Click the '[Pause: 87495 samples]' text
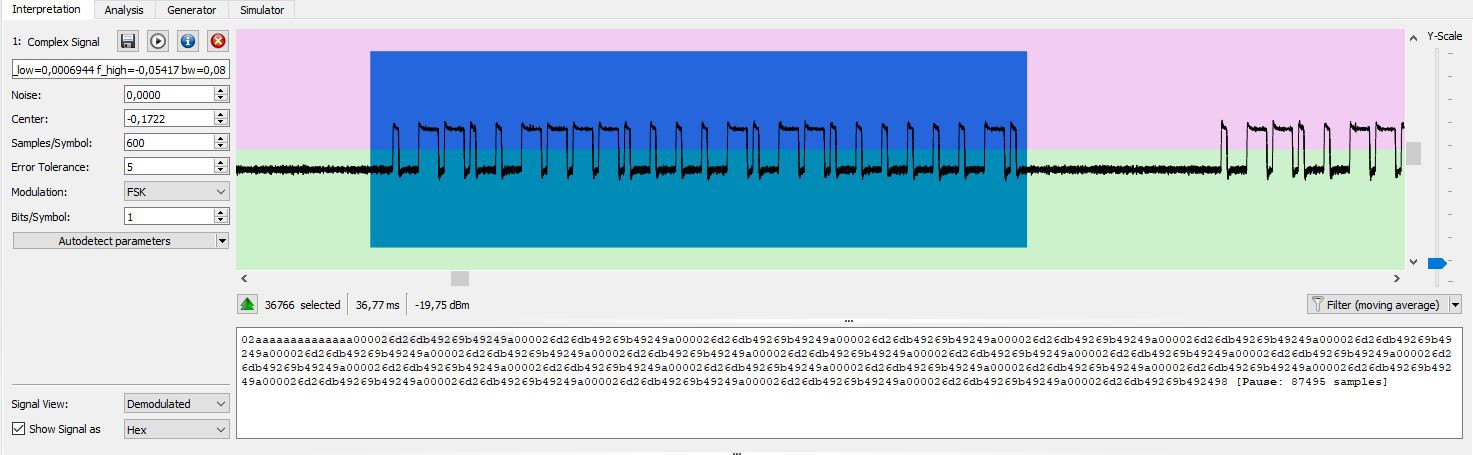This screenshot has width=1473, height=455. pos(1311,382)
